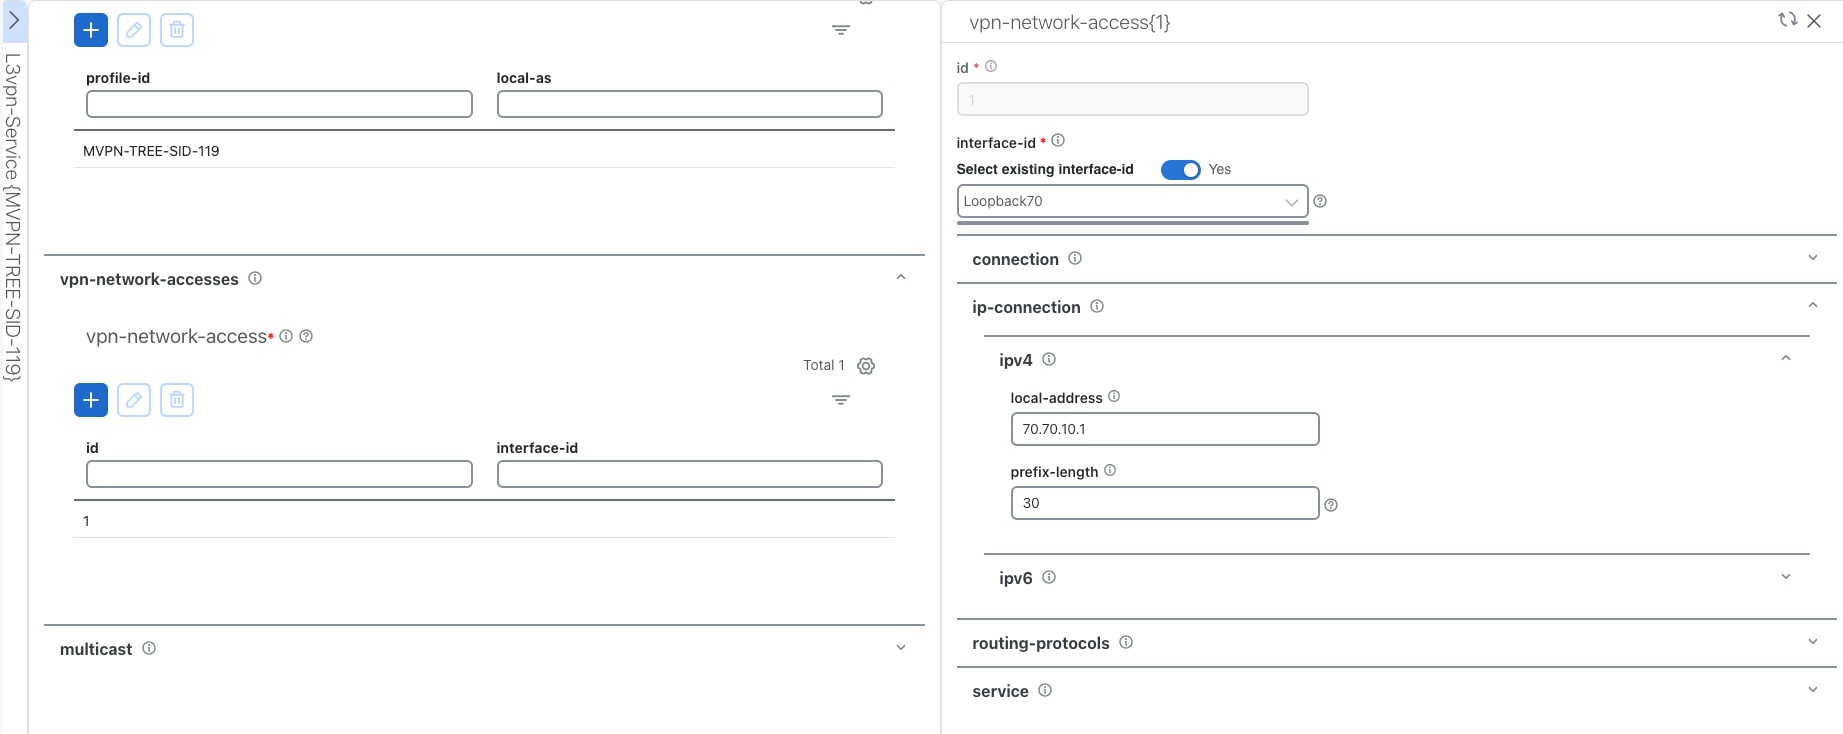Click the edit pencil icon above profile-id
This screenshot has width=1843, height=734.
[x=133, y=30]
